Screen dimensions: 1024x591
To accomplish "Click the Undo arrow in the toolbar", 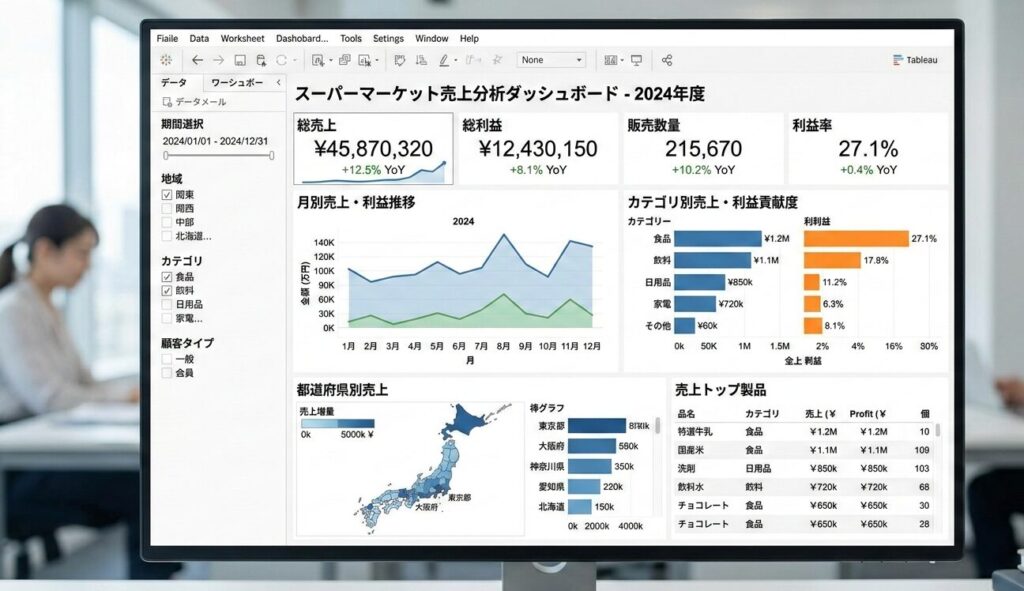I will click(197, 60).
